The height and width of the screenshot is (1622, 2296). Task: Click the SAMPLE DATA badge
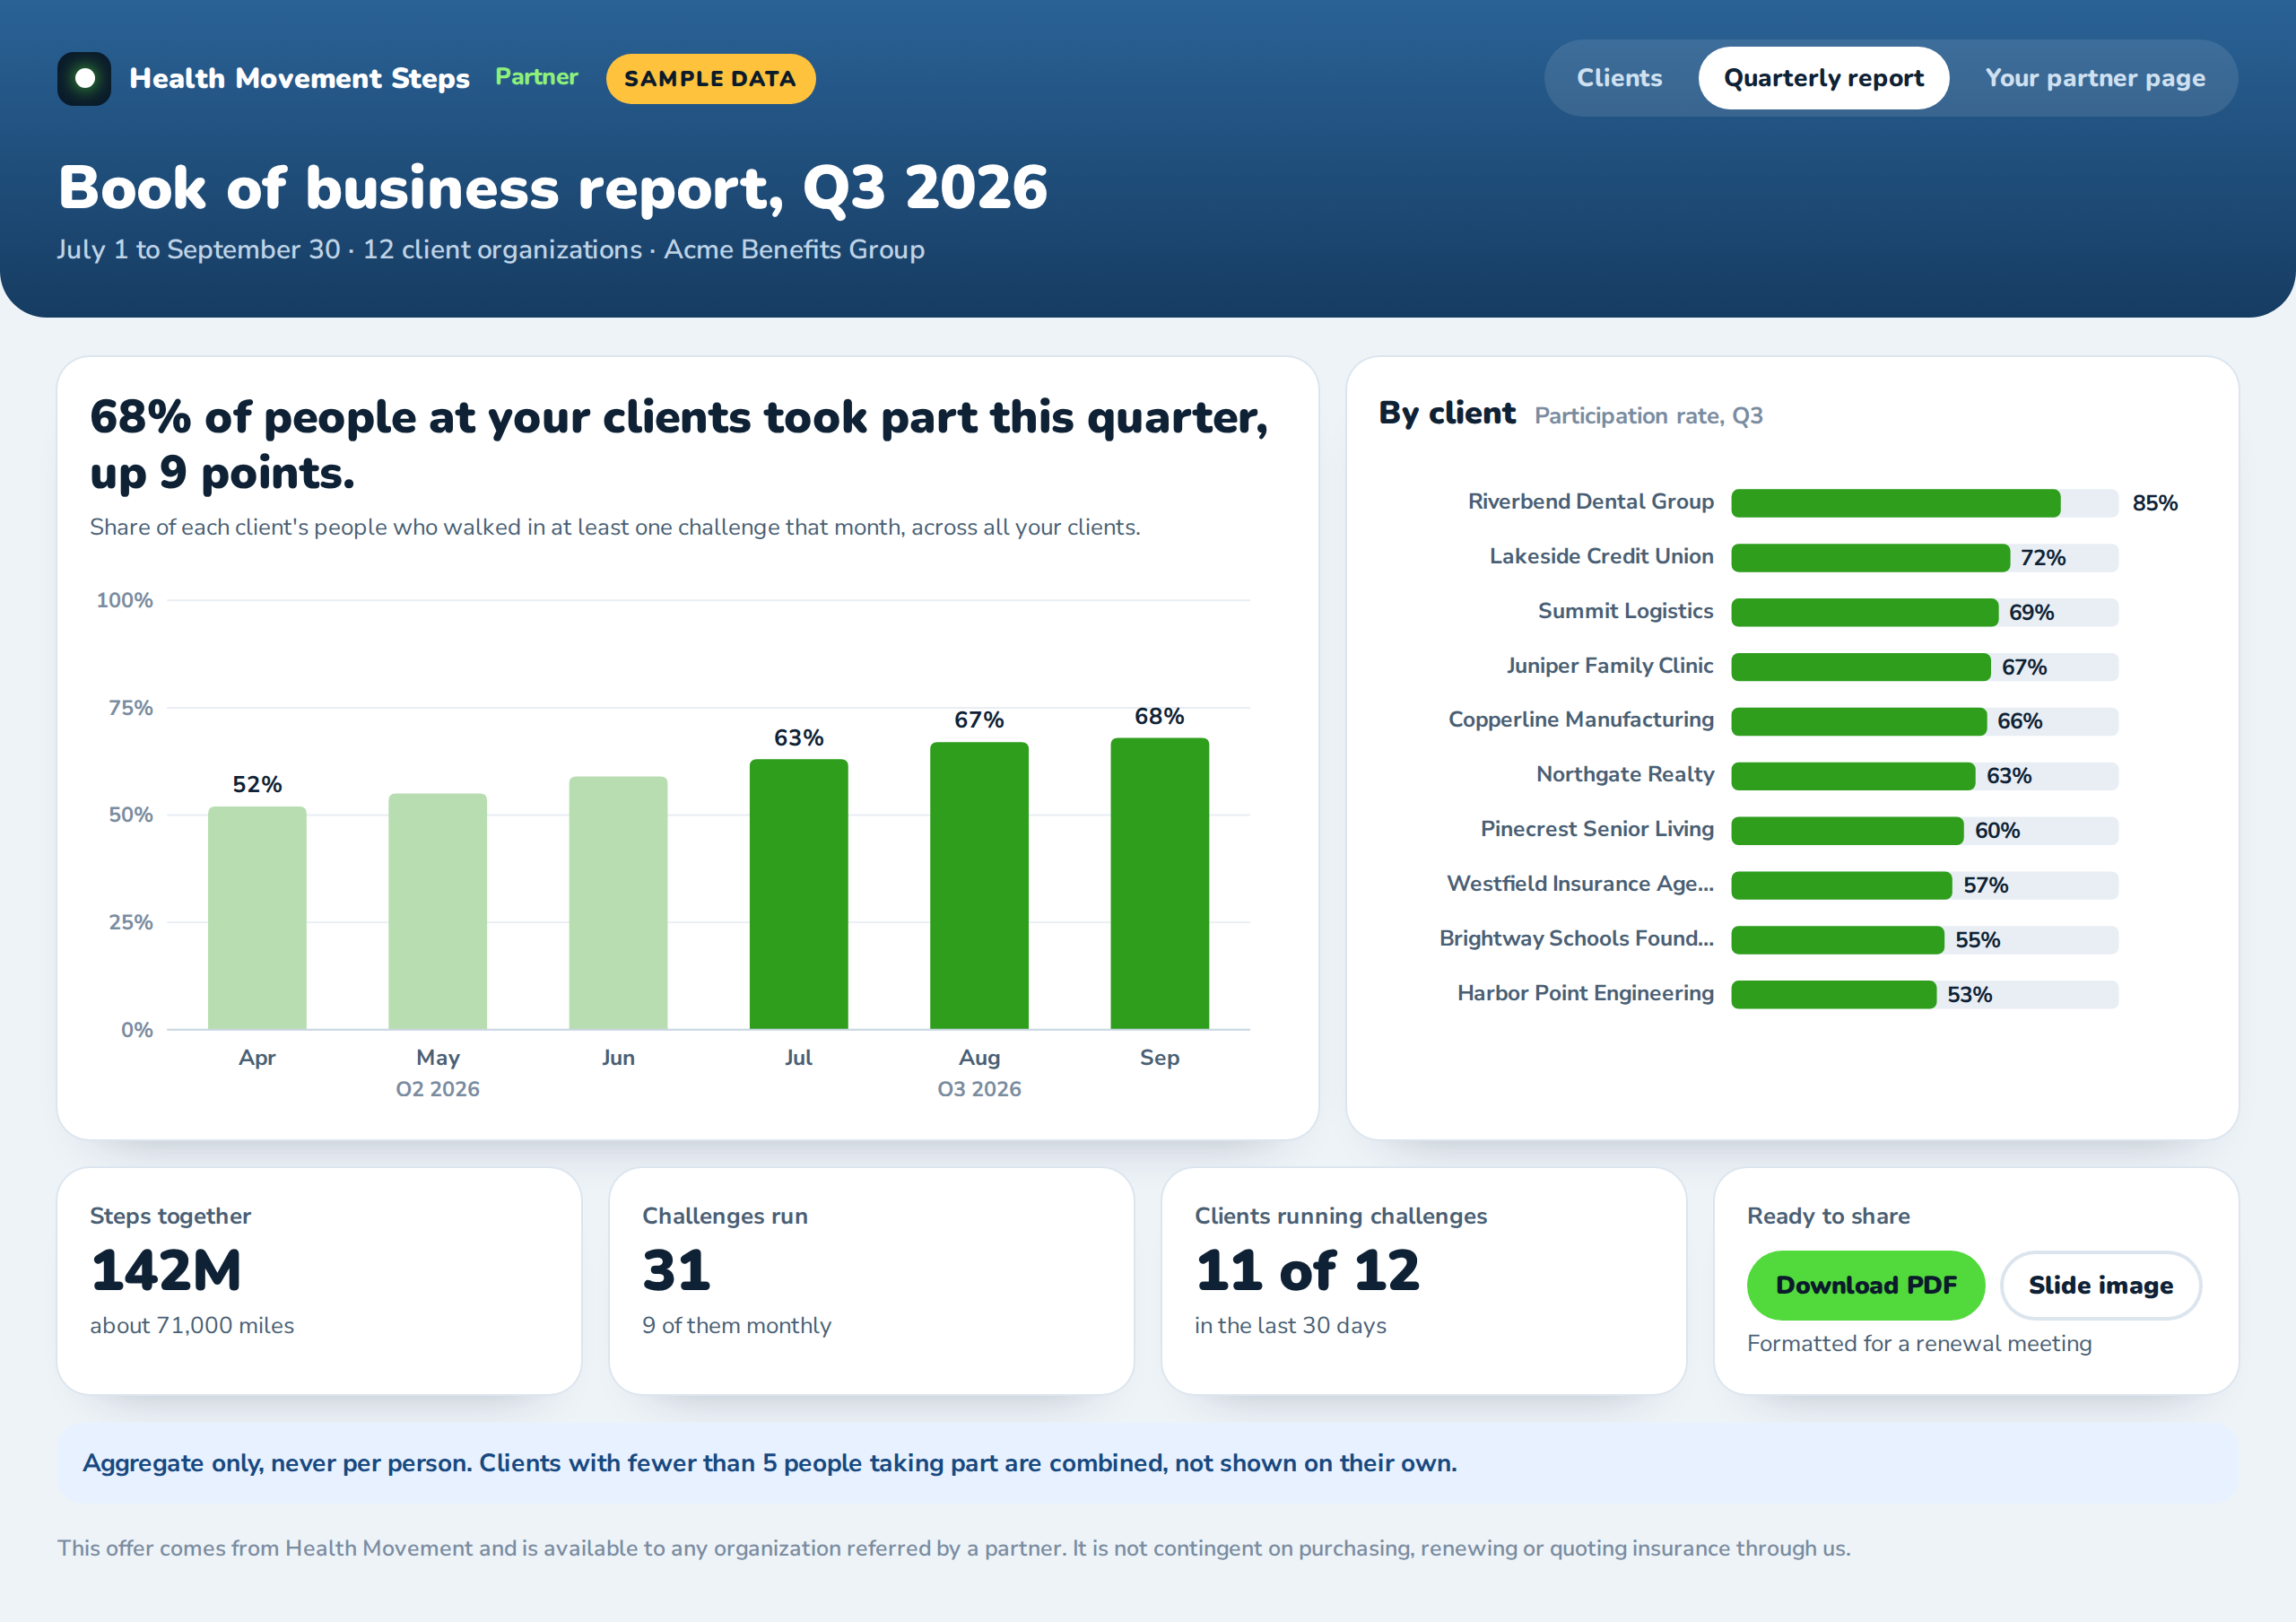(710, 79)
